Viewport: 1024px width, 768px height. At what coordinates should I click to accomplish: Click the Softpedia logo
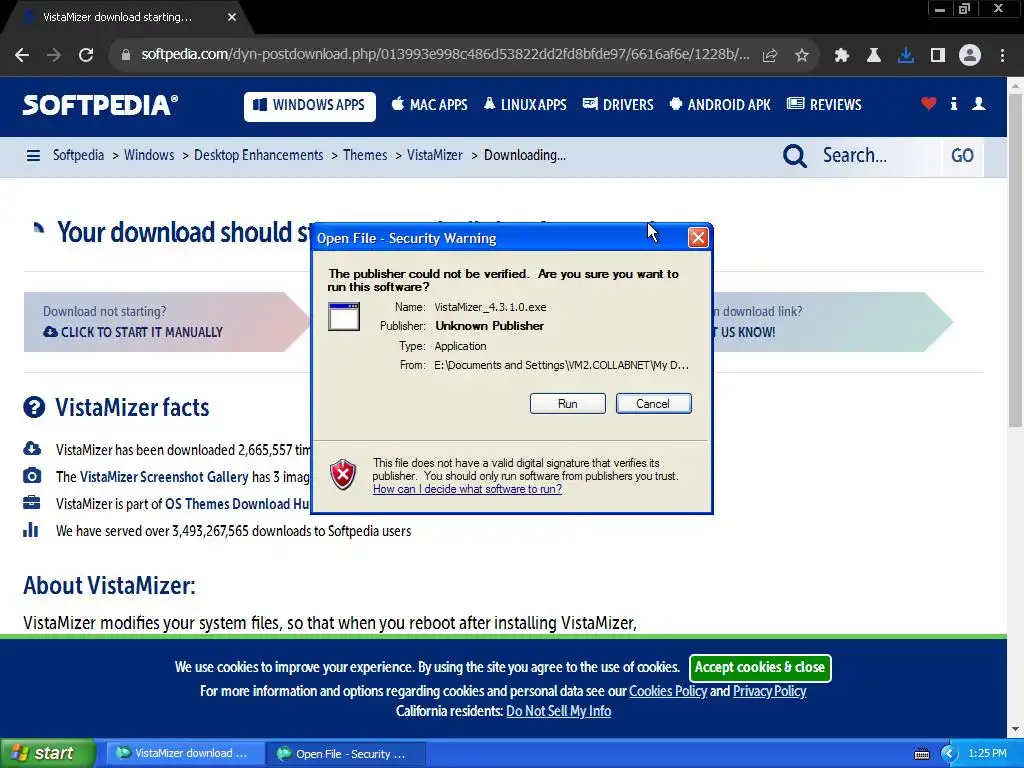100,104
